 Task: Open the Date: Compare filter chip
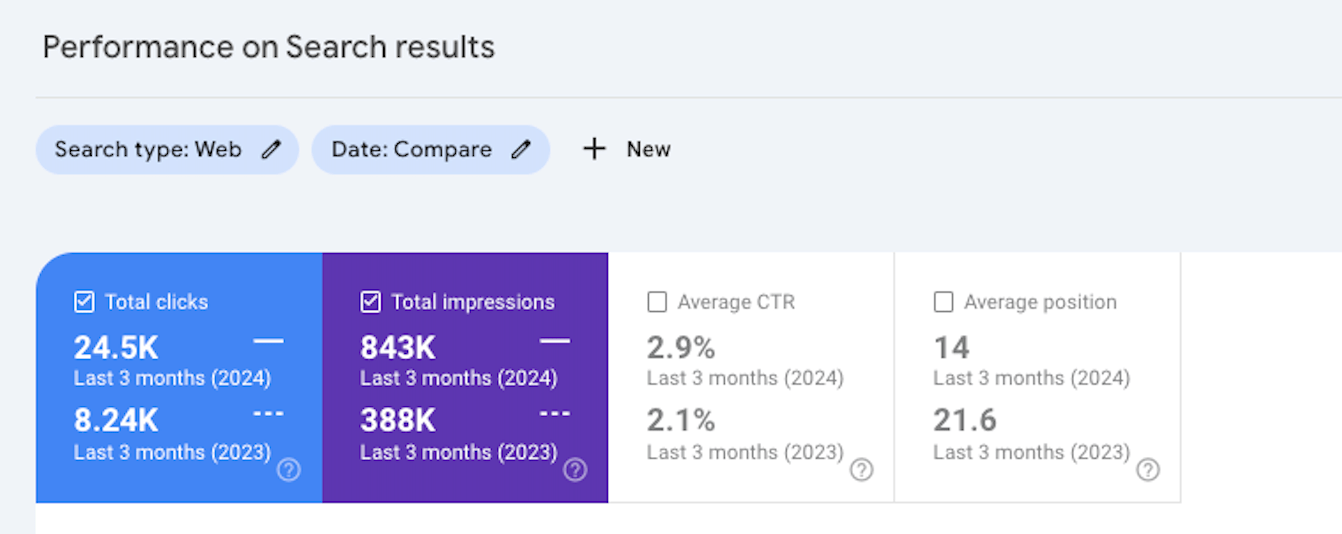430,150
